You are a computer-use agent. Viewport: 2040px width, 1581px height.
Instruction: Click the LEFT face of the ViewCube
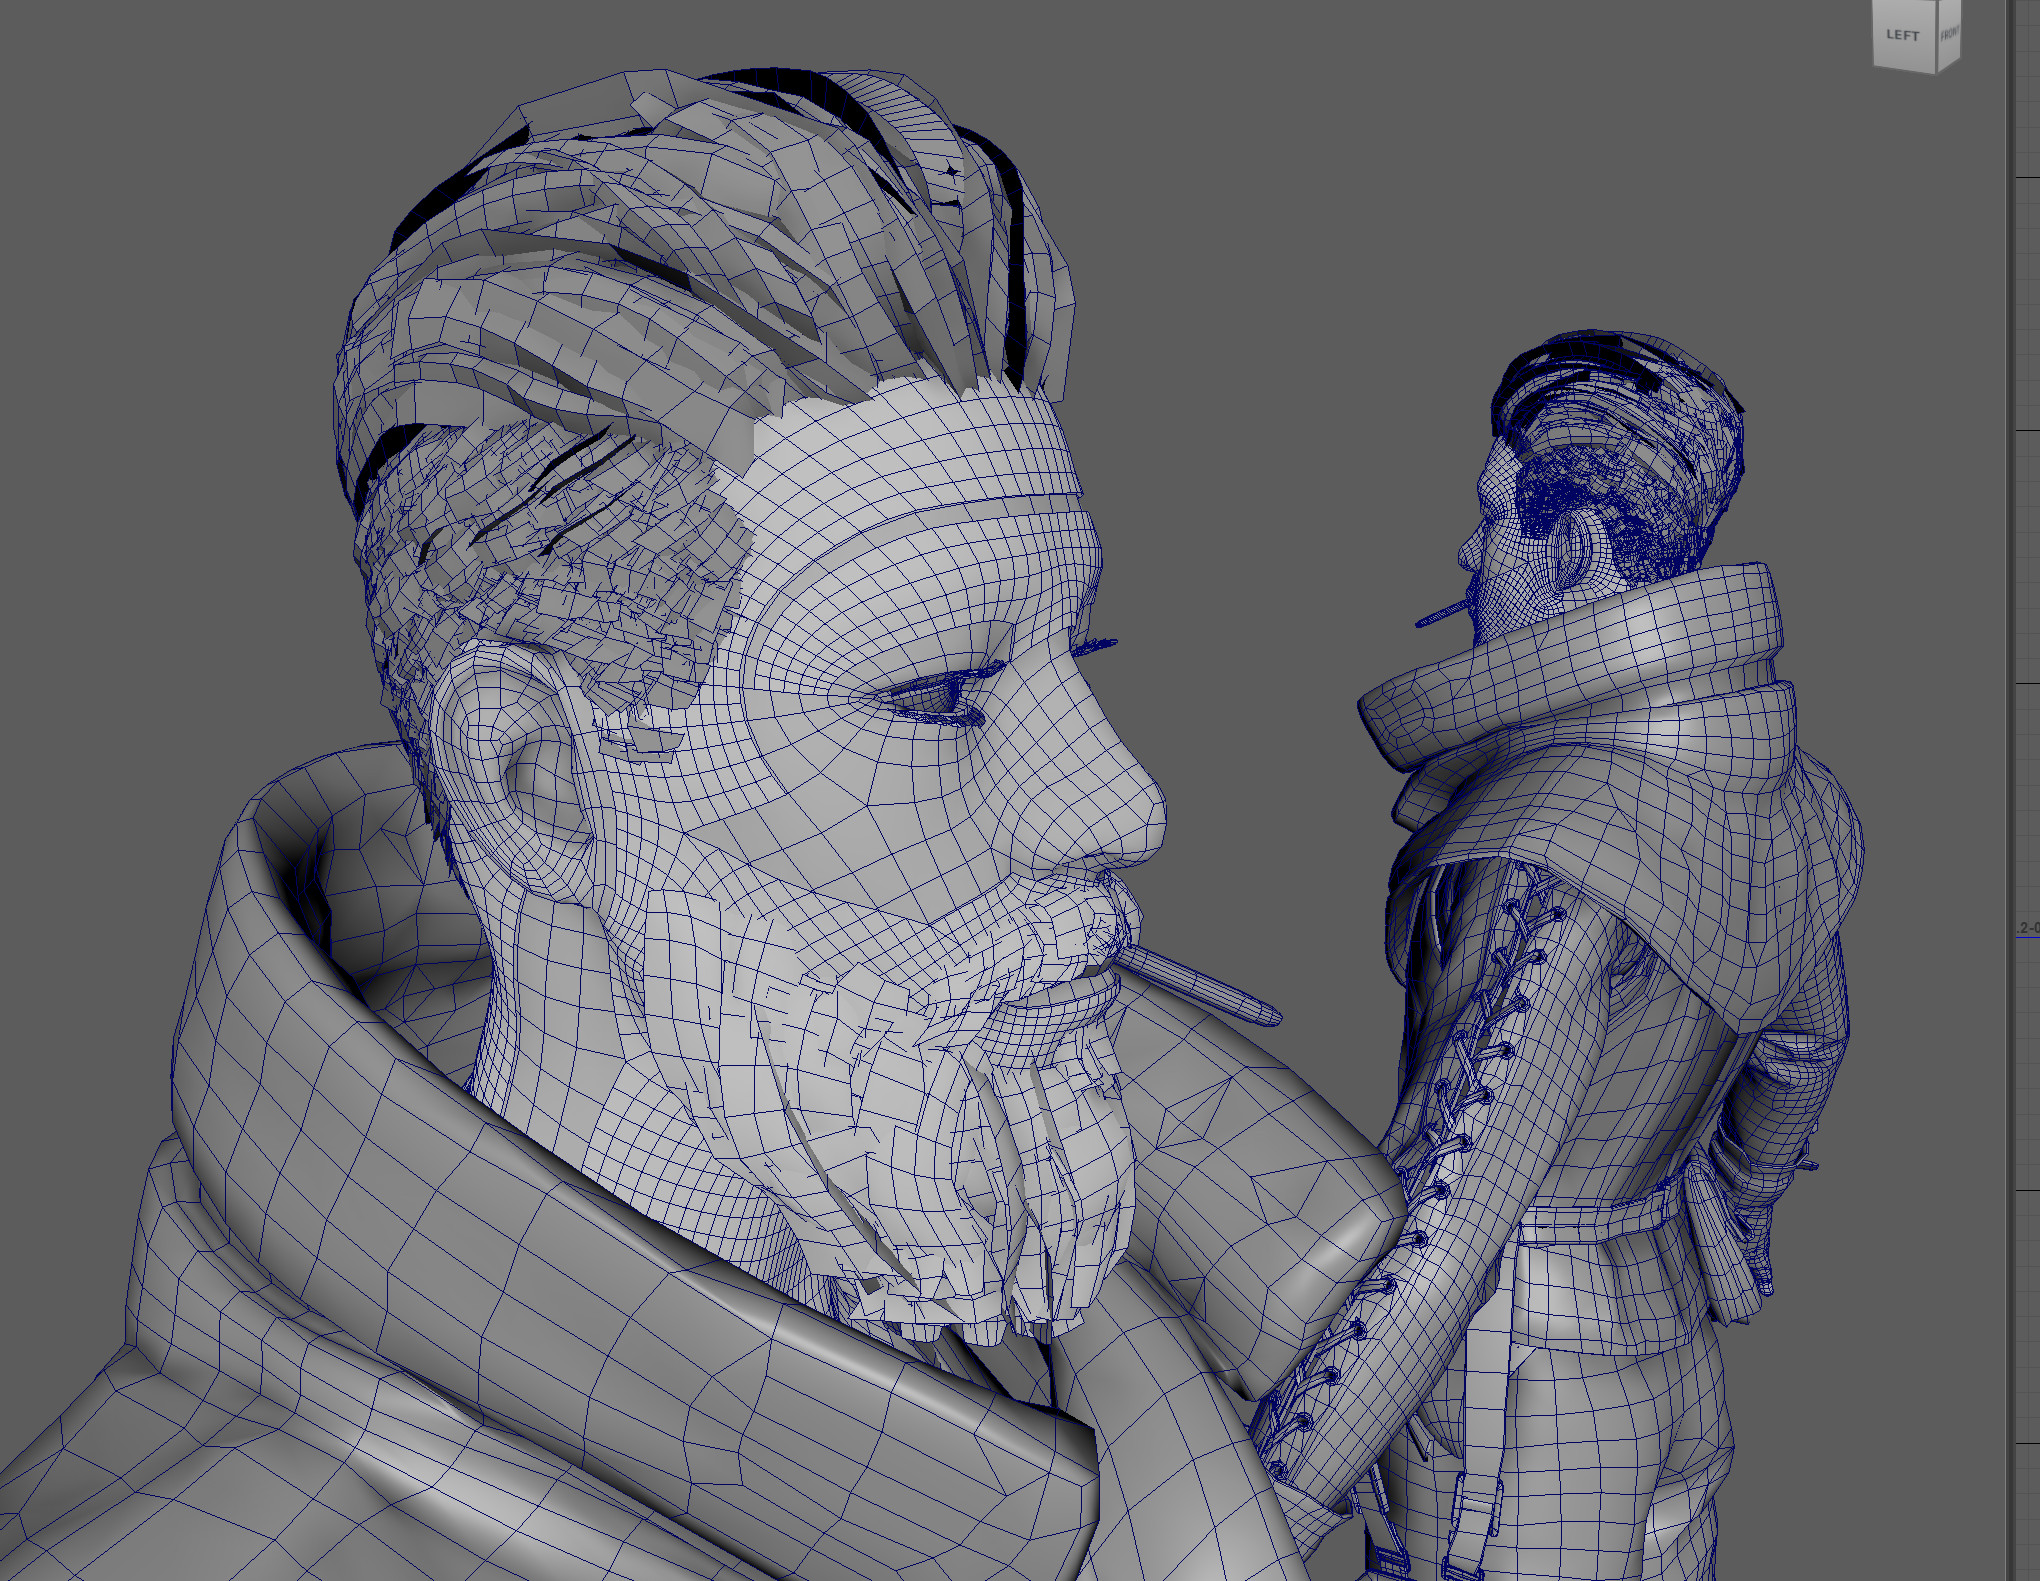1903,36
